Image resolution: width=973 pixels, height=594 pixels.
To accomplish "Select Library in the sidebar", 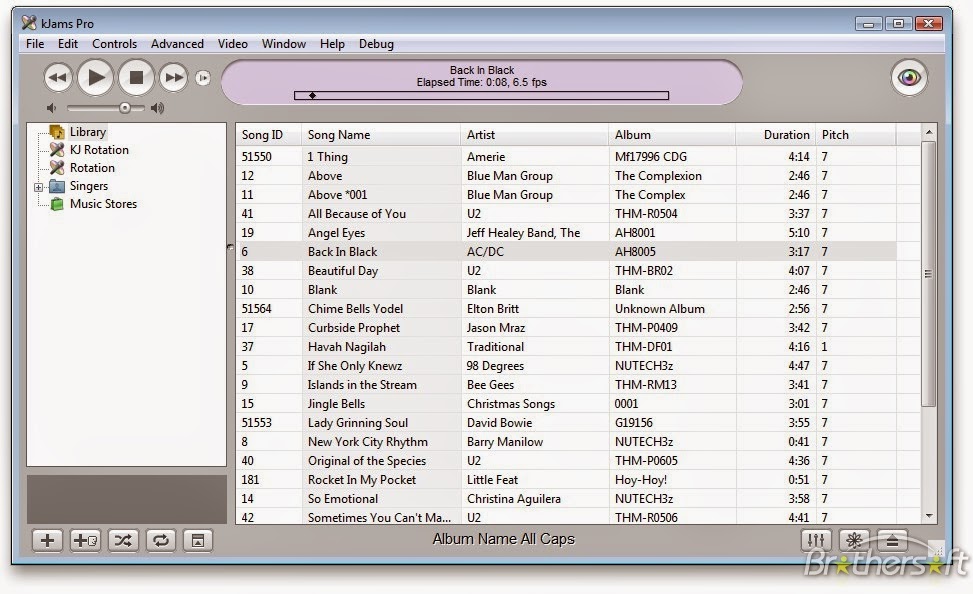I will click(x=87, y=132).
